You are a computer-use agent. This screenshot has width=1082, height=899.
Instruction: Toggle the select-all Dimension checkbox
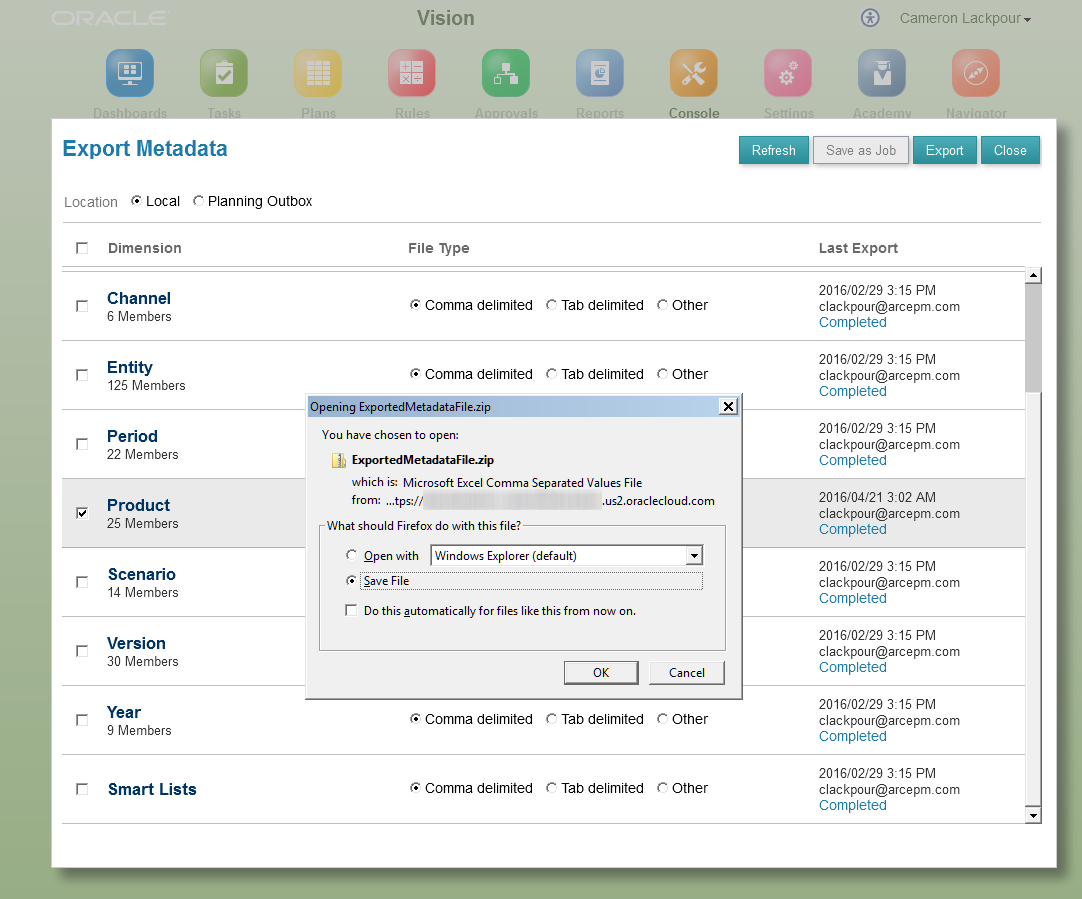coord(82,248)
